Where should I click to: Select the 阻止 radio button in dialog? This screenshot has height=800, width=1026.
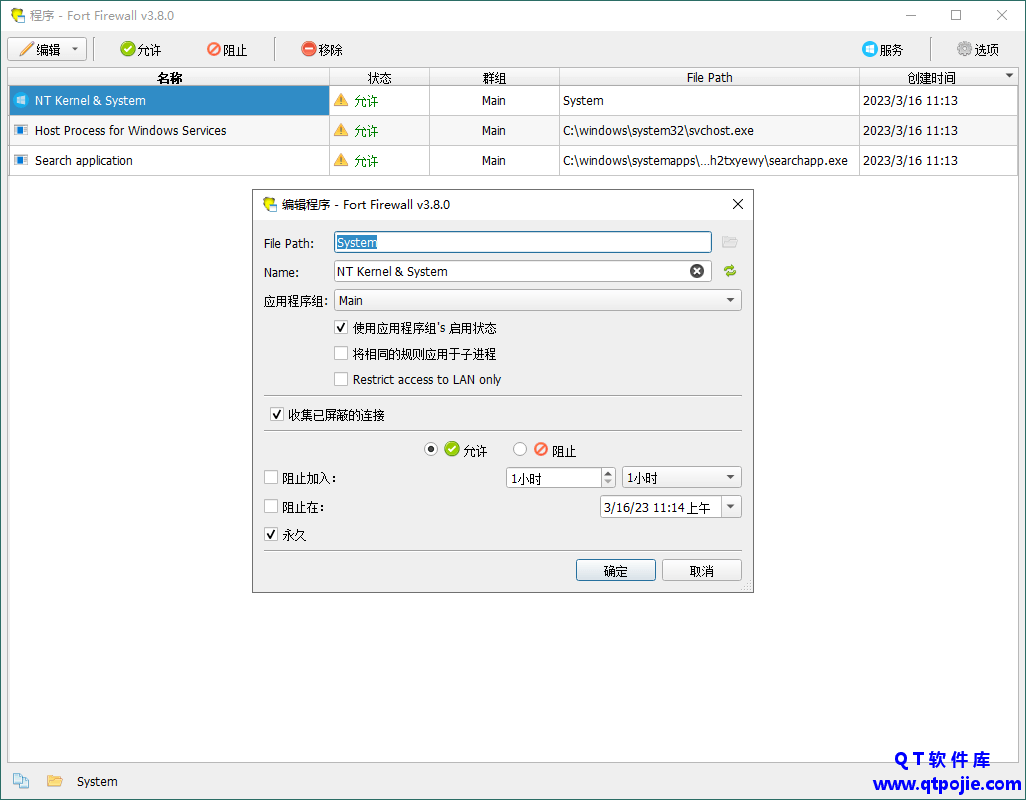pyautogui.click(x=520, y=449)
